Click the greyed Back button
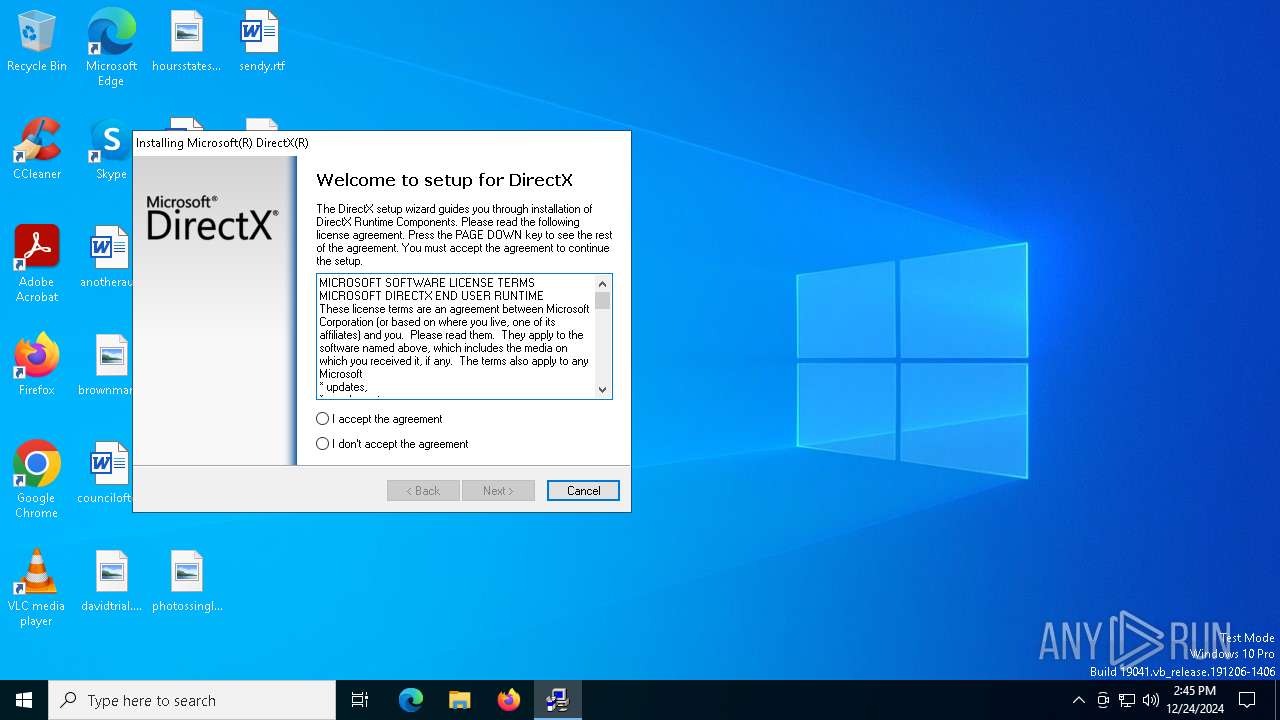This screenshot has width=1280, height=720. 423,491
